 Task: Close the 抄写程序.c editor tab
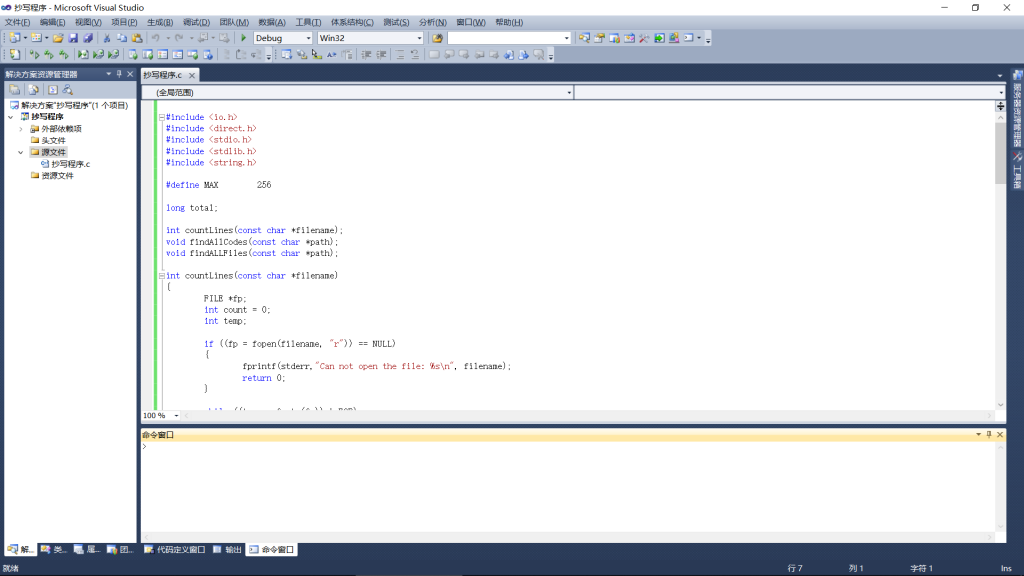point(192,75)
